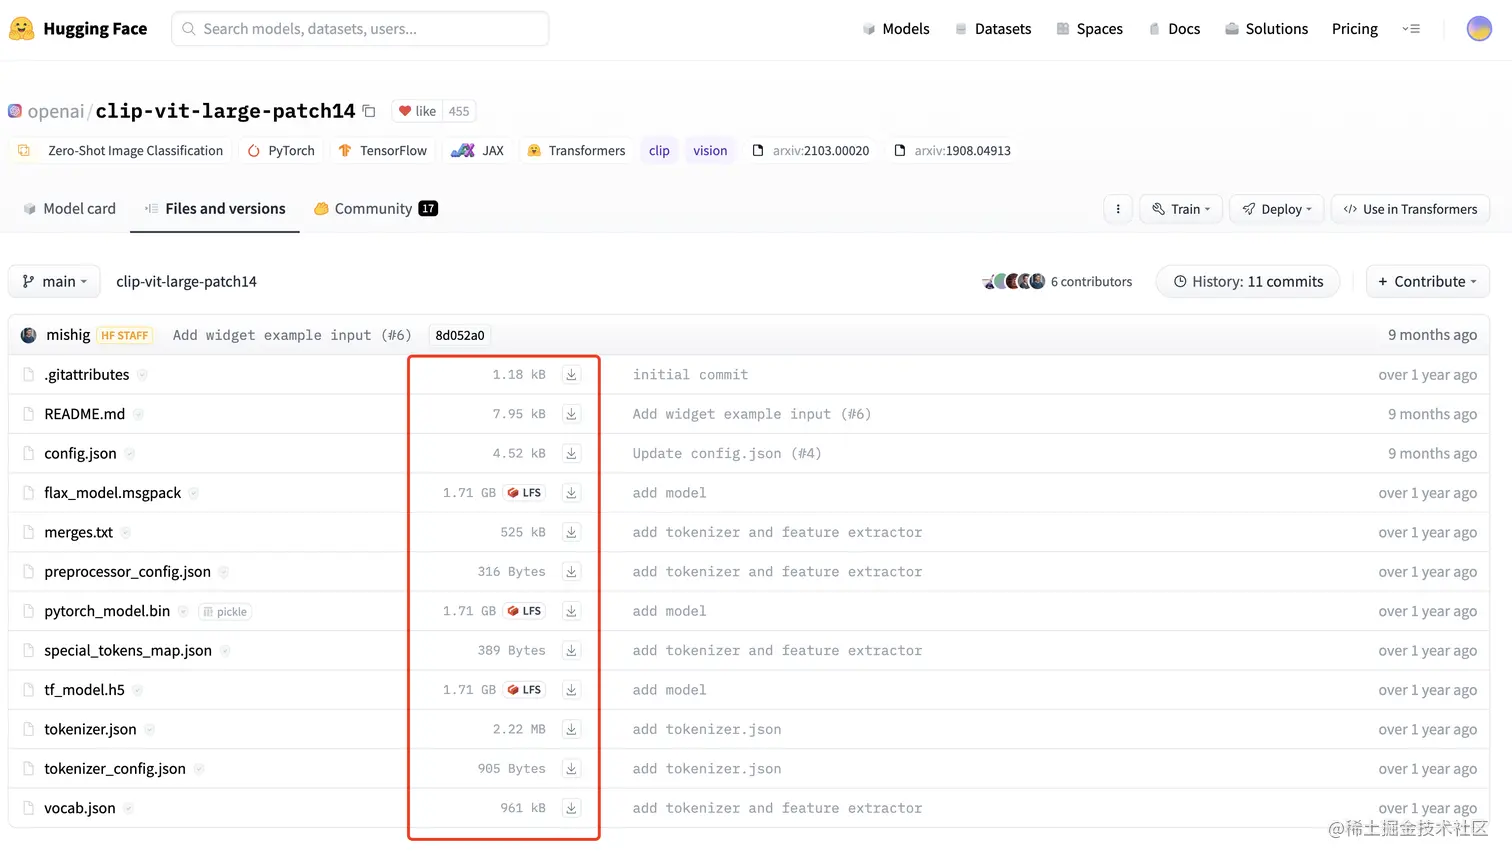1512x862 pixels.
Task: Open the Pricing page link
Action: click(x=1355, y=29)
